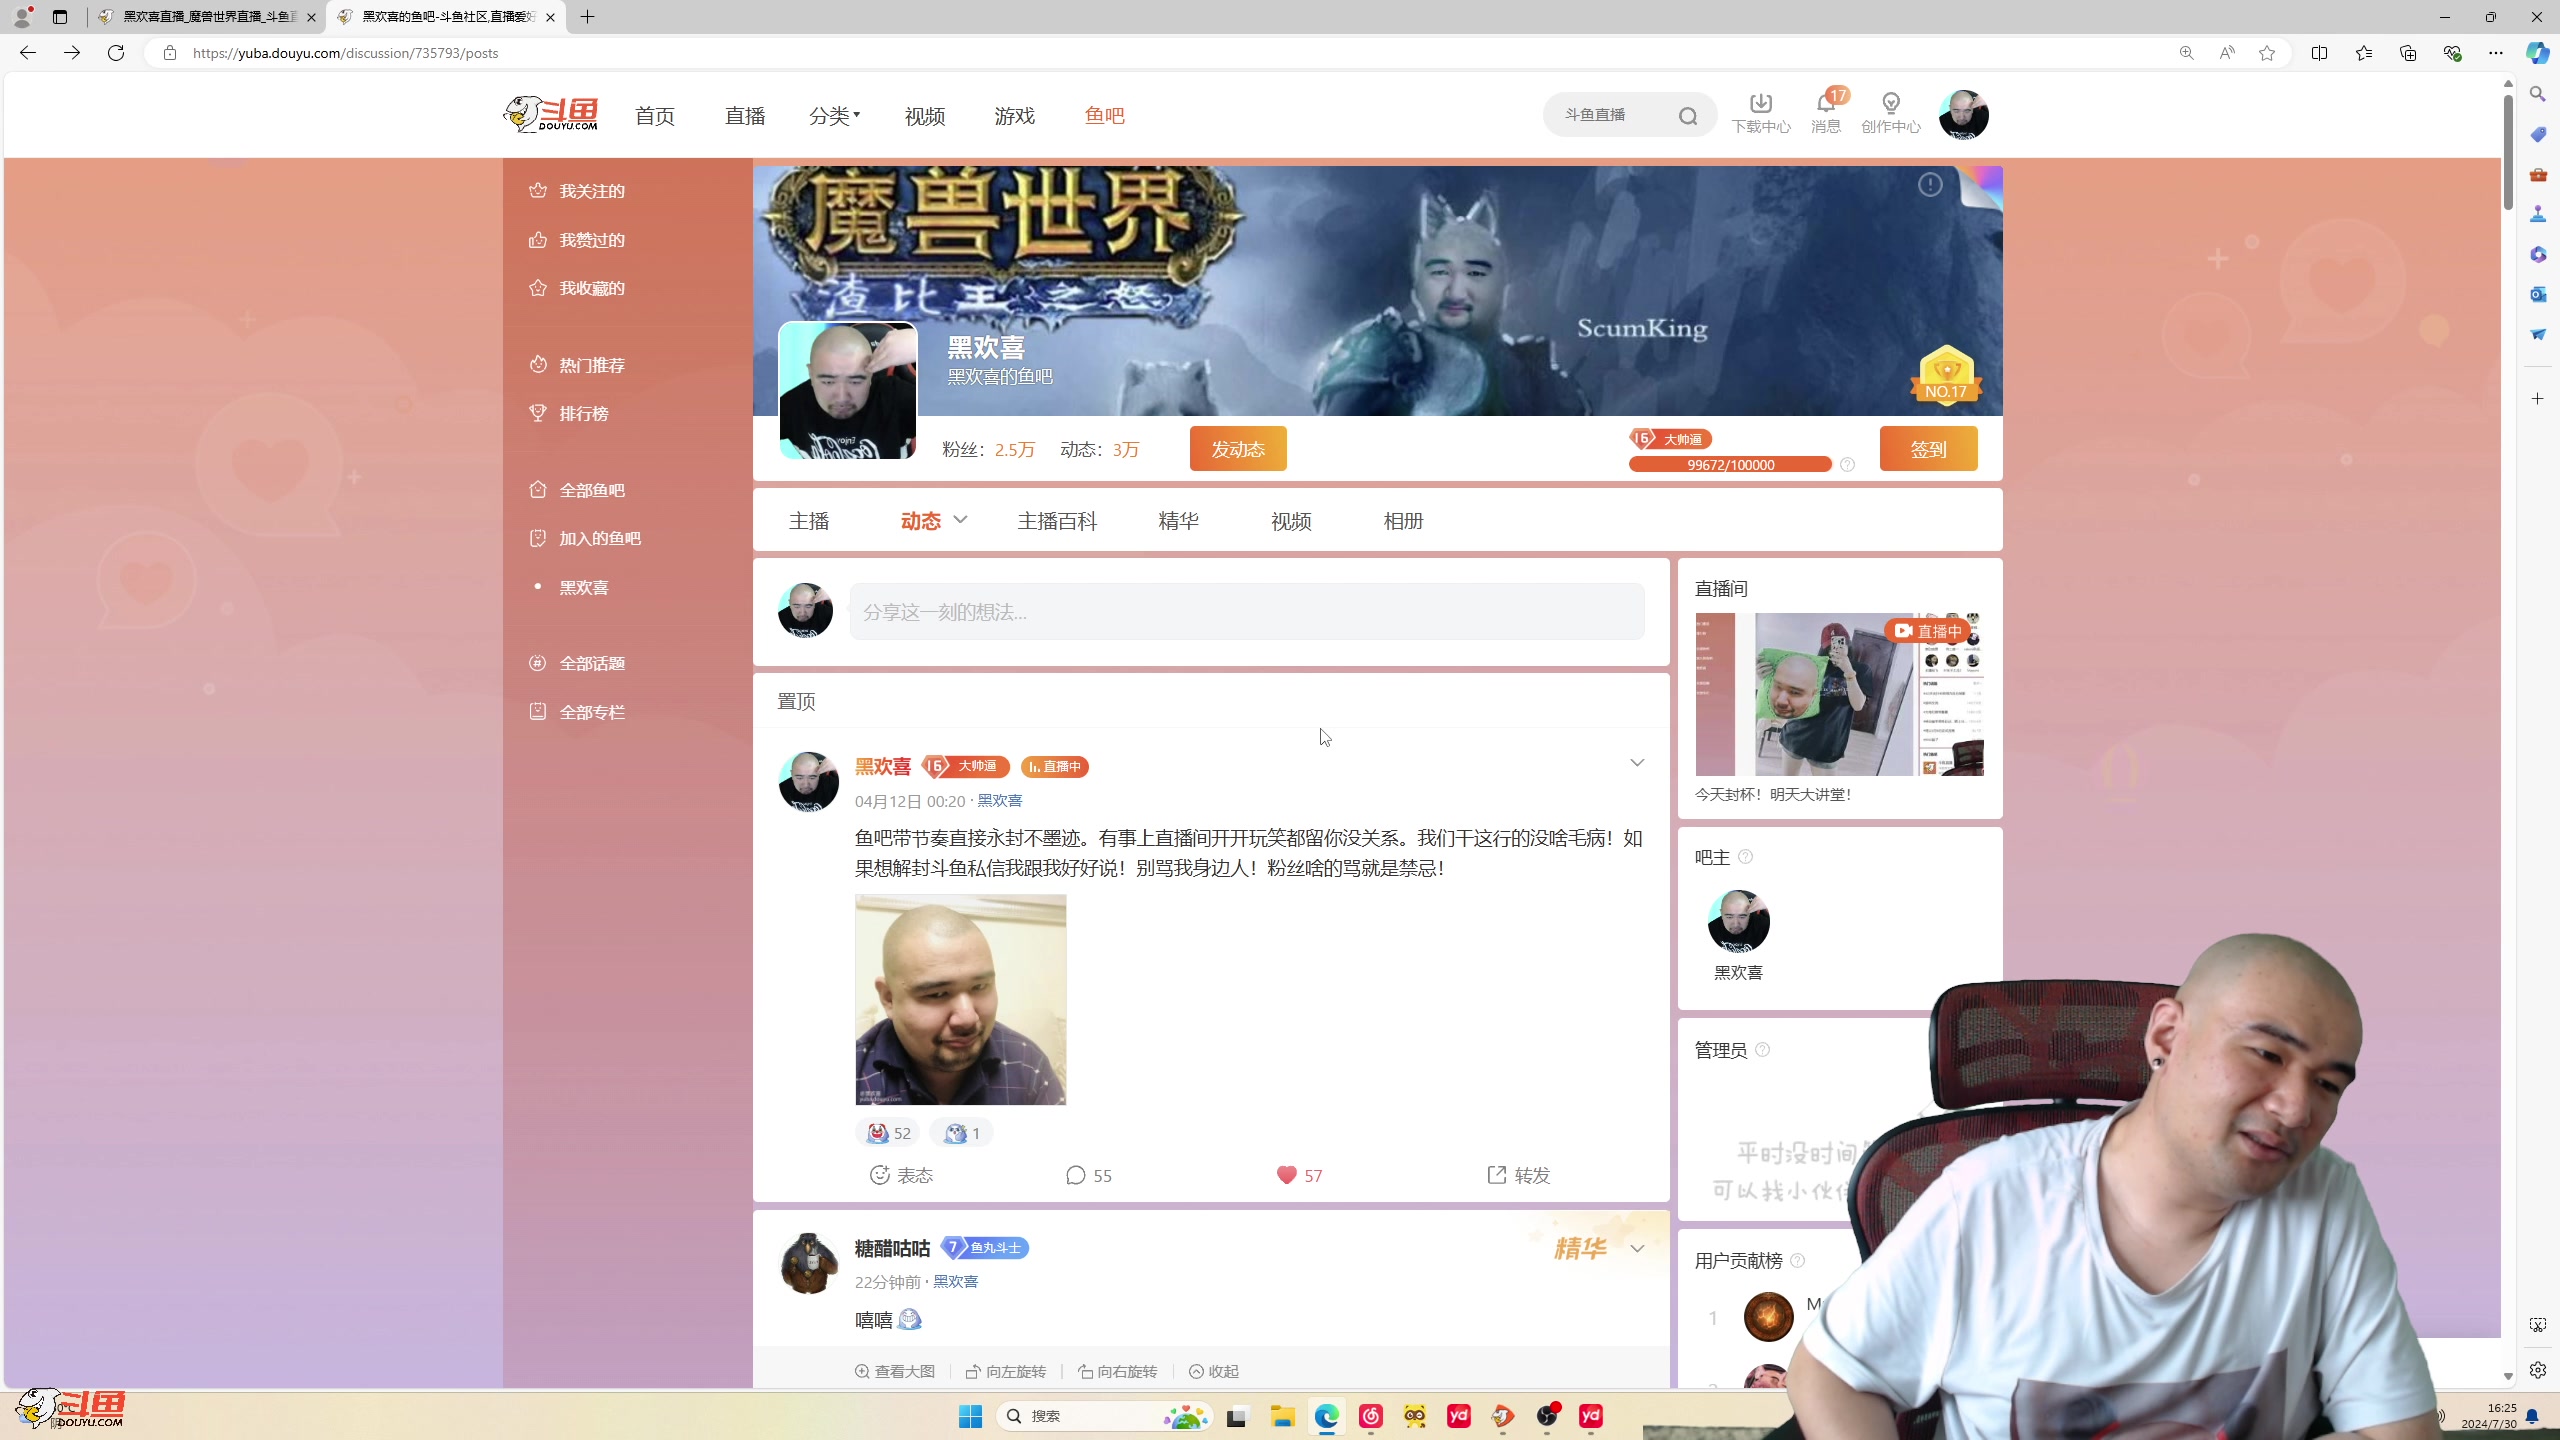Add page to browser favorites star

(x=2267, y=53)
